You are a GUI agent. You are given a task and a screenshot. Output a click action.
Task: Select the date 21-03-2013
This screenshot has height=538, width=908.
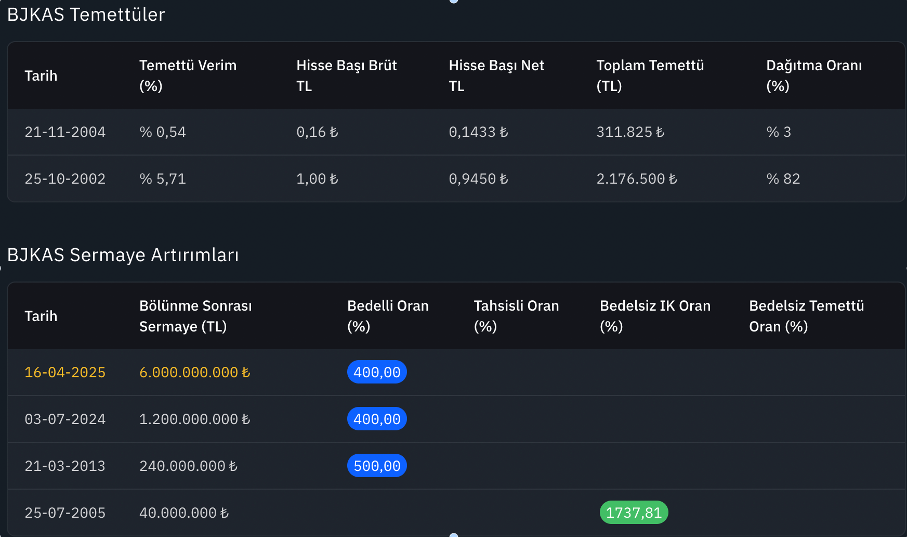pos(65,466)
